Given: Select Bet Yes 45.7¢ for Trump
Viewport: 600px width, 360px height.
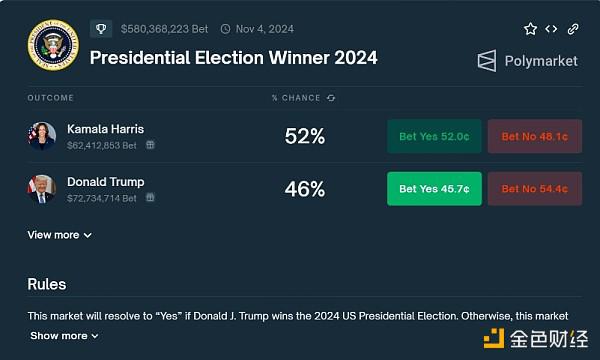Looking at the screenshot, I should click(434, 189).
